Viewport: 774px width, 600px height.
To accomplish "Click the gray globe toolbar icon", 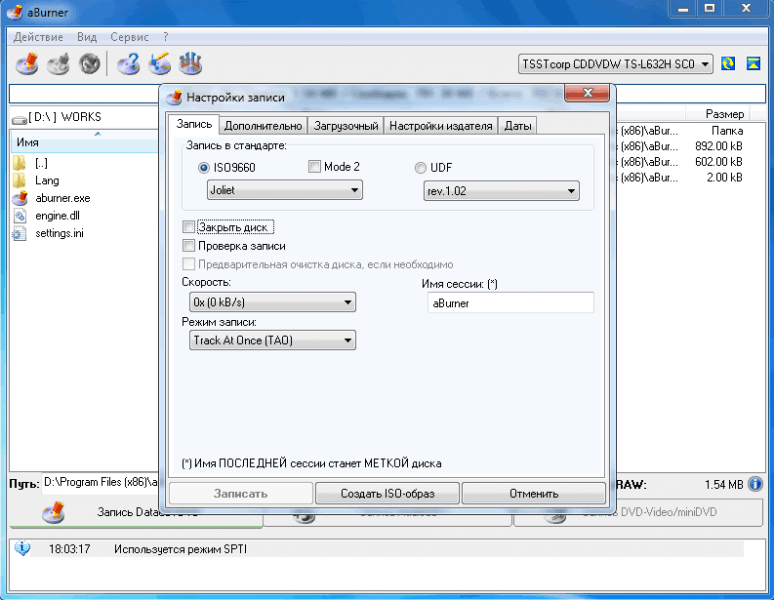I will click(x=89, y=64).
